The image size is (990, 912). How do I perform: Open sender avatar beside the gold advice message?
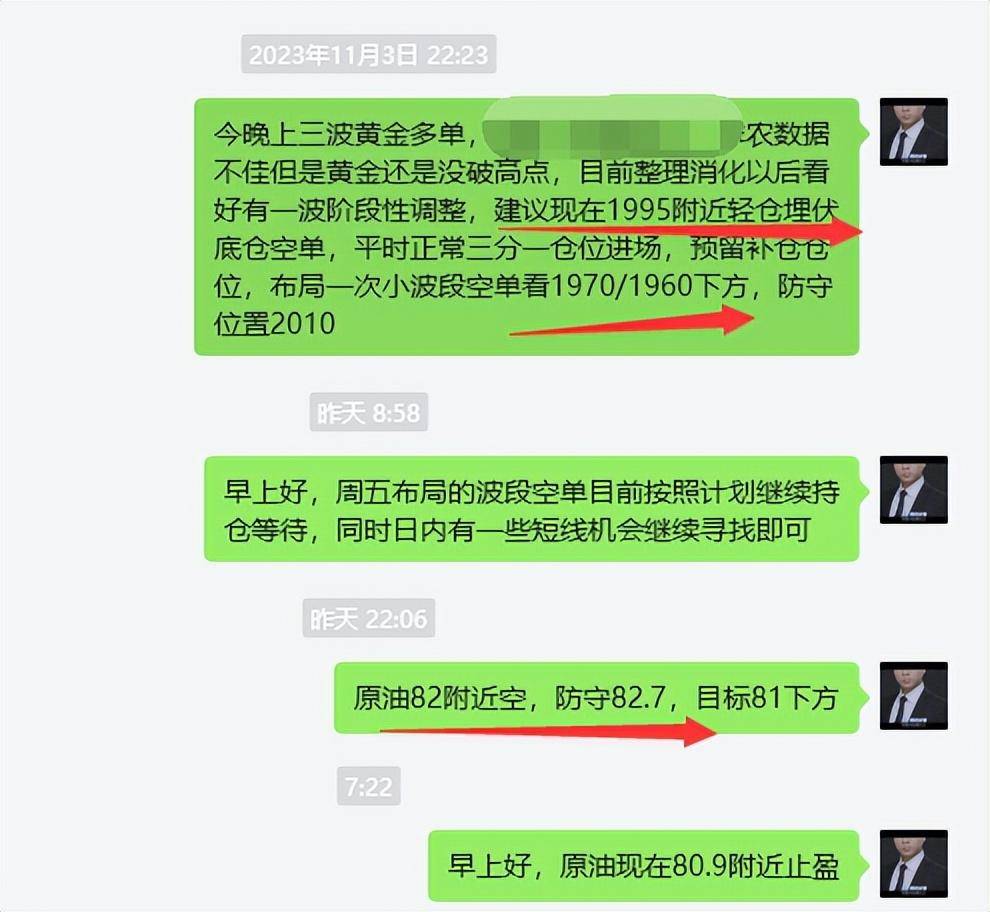[914, 132]
